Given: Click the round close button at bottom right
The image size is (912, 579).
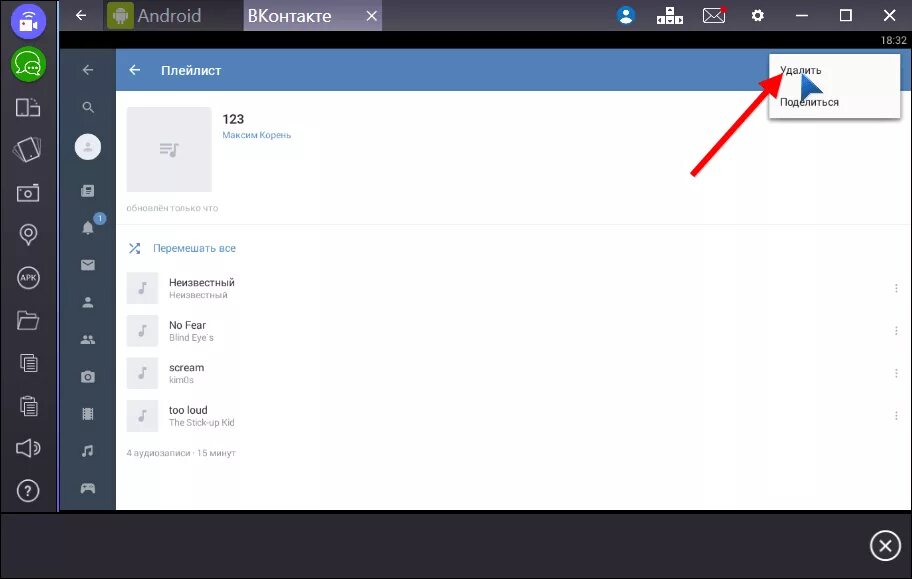Looking at the screenshot, I should pyautogui.click(x=885, y=546).
